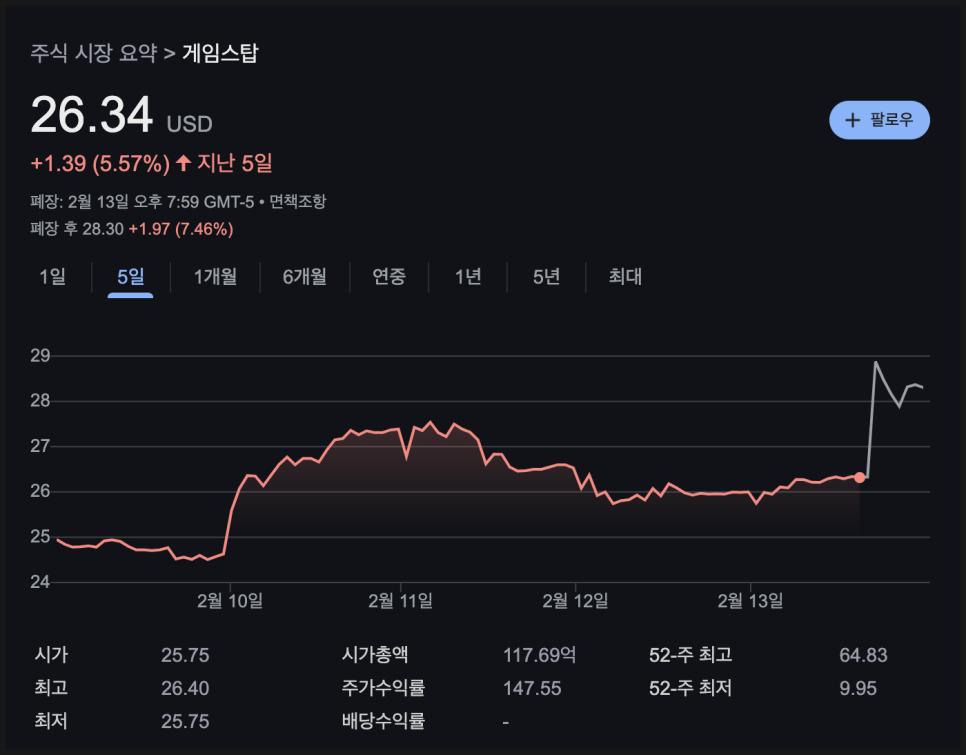Switch to the 1개월 range tab
The height and width of the screenshot is (755, 966).
(x=215, y=277)
